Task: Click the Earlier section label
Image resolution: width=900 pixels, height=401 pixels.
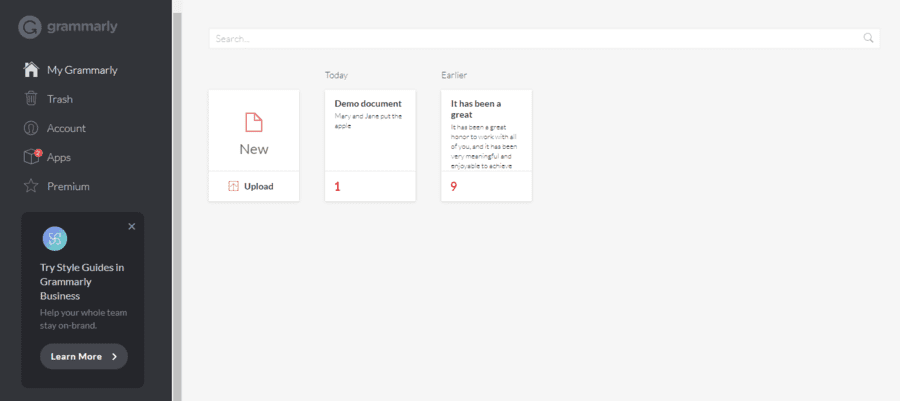Action: 454,75
